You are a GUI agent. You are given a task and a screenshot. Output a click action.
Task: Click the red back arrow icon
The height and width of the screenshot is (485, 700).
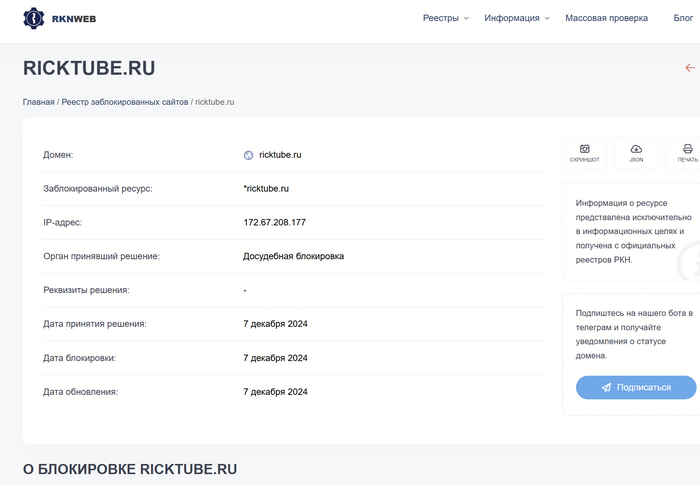point(689,68)
